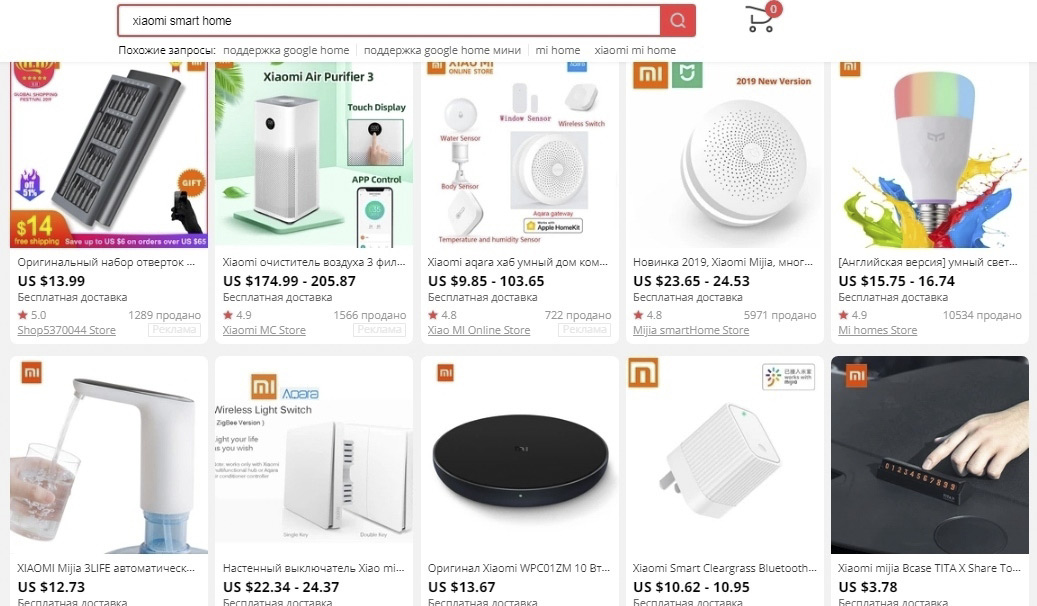This screenshot has width=1037, height=606.
Task: Select related query 'поддержка google home'
Action: pyautogui.click(x=286, y=50)
